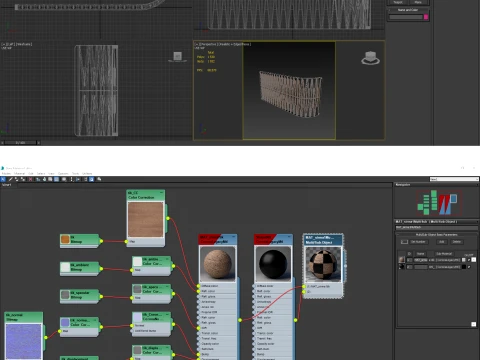Click the wood sub-material thumbnail in row one
This screenshot has height=360, width=480.
[x=402, y=259]
